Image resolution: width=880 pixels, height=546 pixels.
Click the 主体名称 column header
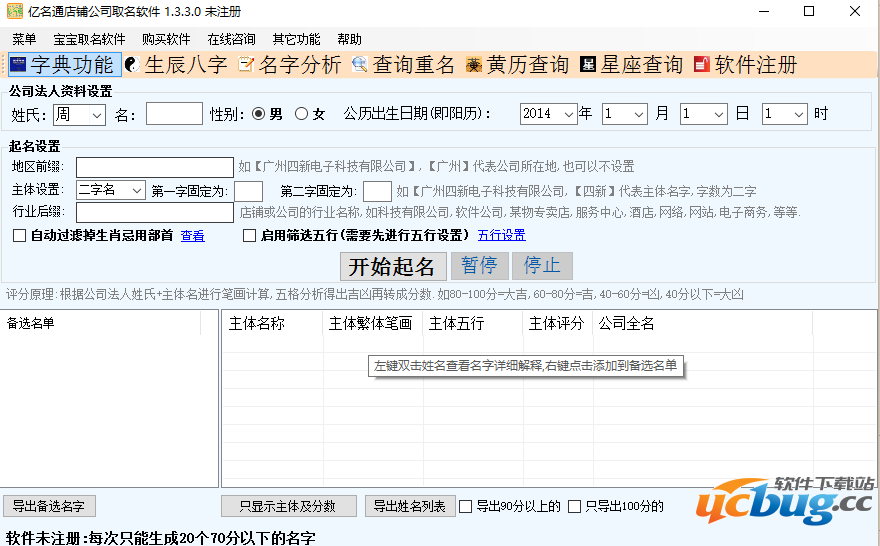273,323
